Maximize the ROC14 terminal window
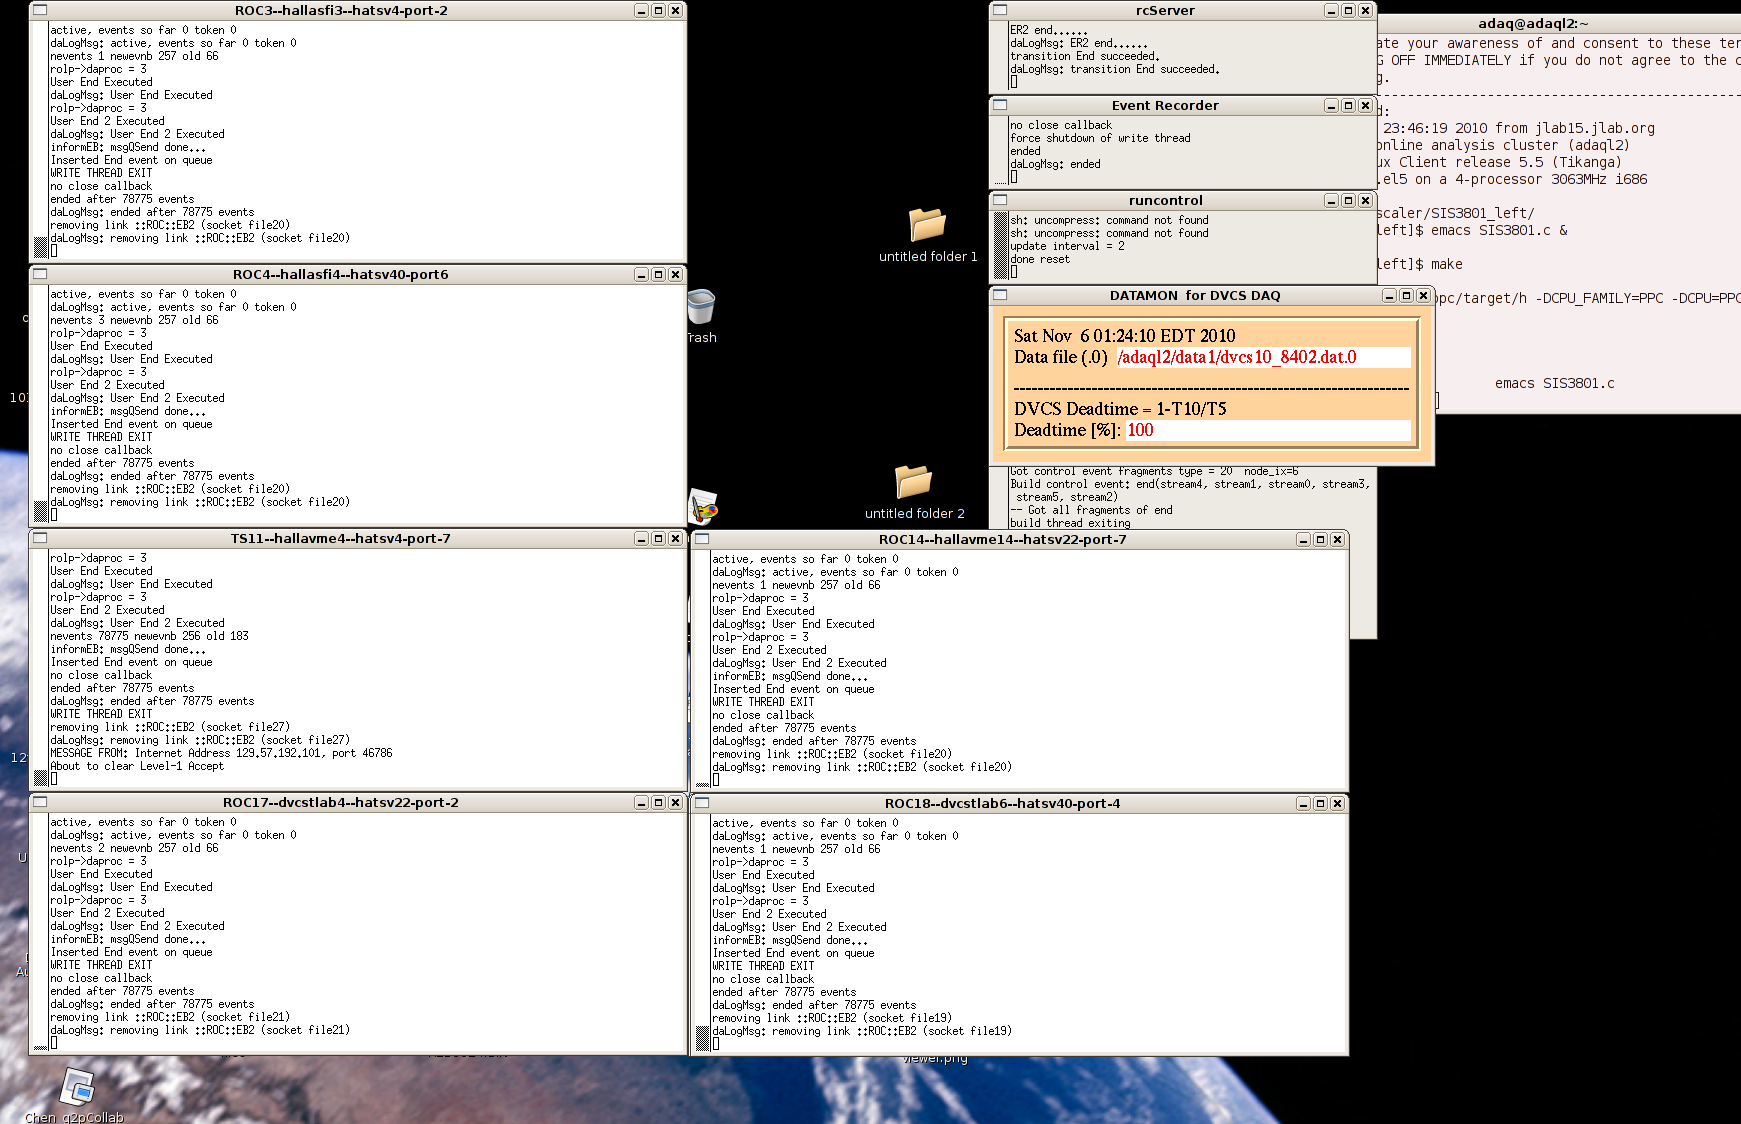Screen dimensions: 1741x1124 1320,539
